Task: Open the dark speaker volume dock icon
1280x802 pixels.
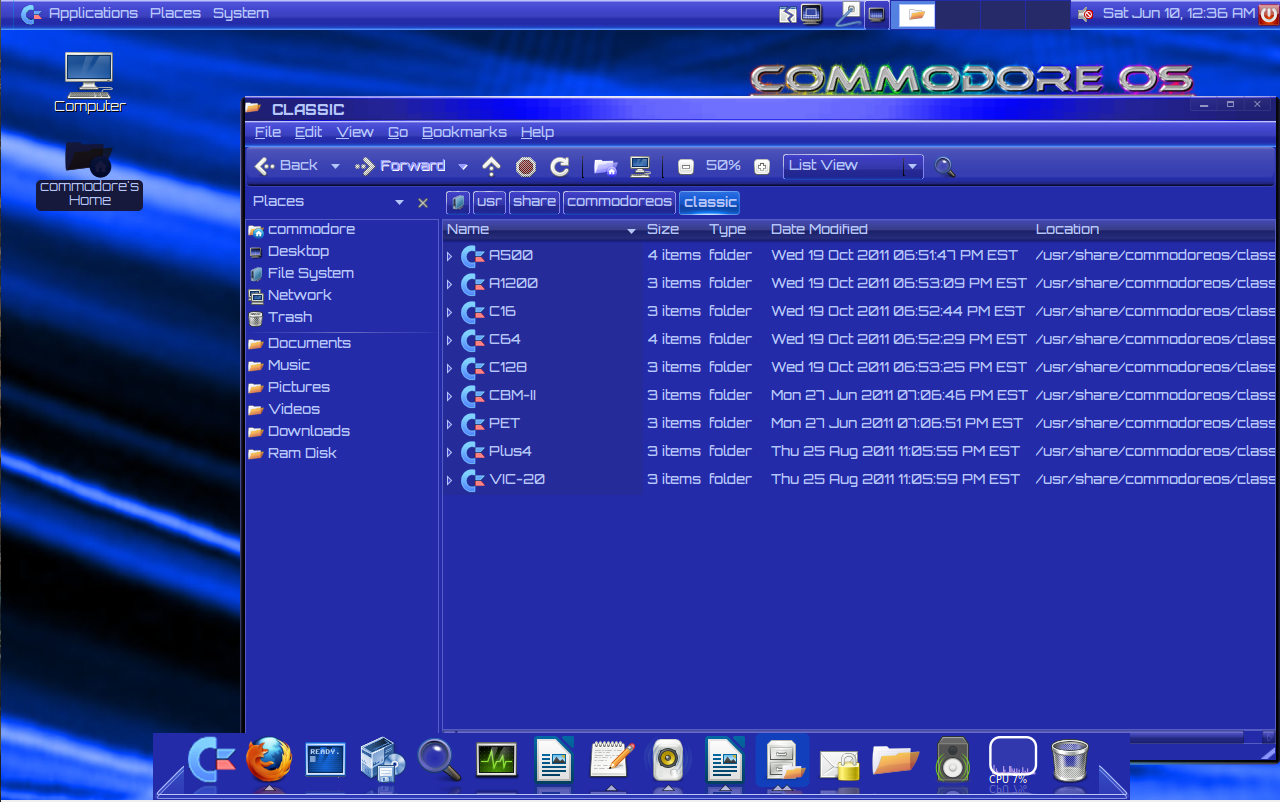Action: point(952,760)
